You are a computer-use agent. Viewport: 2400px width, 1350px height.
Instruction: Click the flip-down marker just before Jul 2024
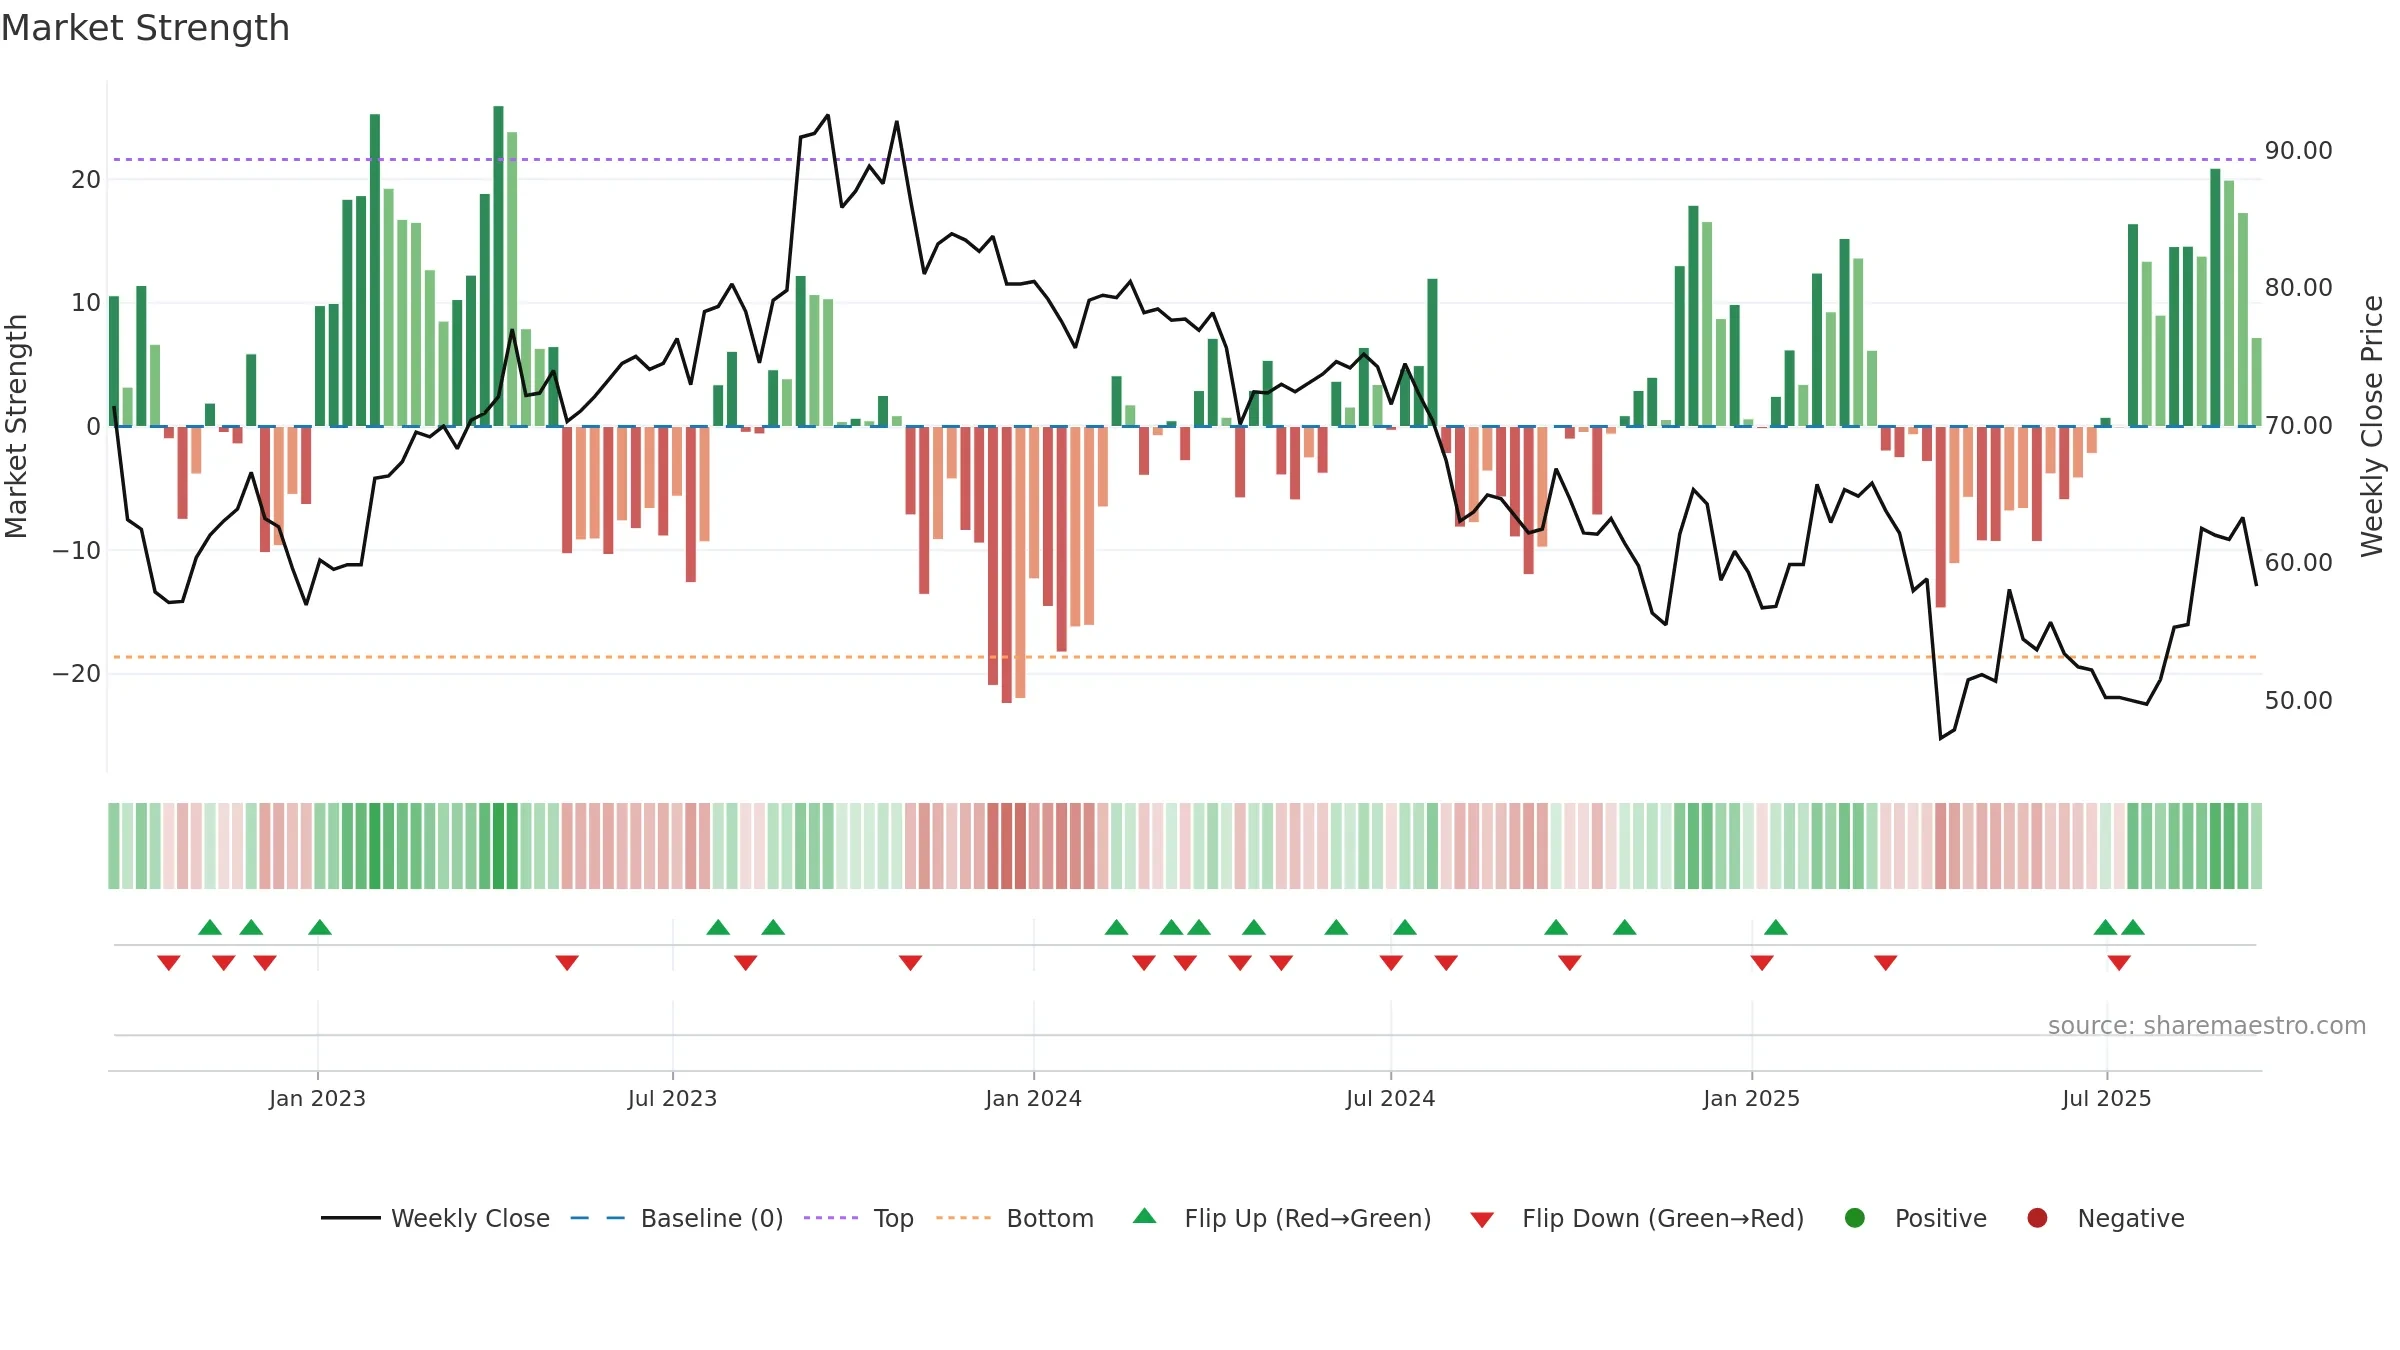coord(1391,963)
